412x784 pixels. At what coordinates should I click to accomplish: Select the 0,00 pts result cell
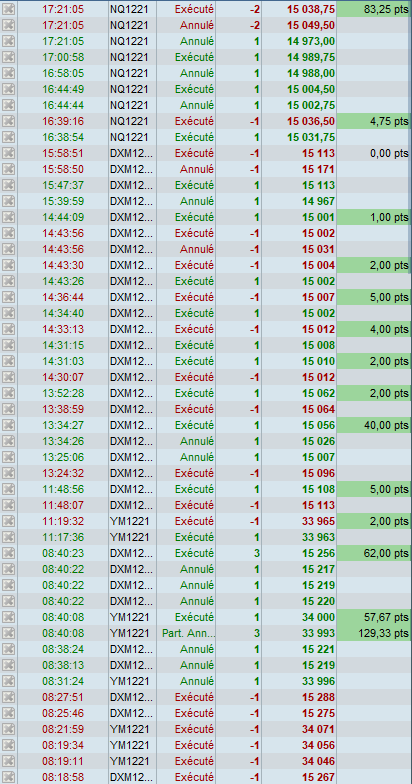[x=374, y=153]
